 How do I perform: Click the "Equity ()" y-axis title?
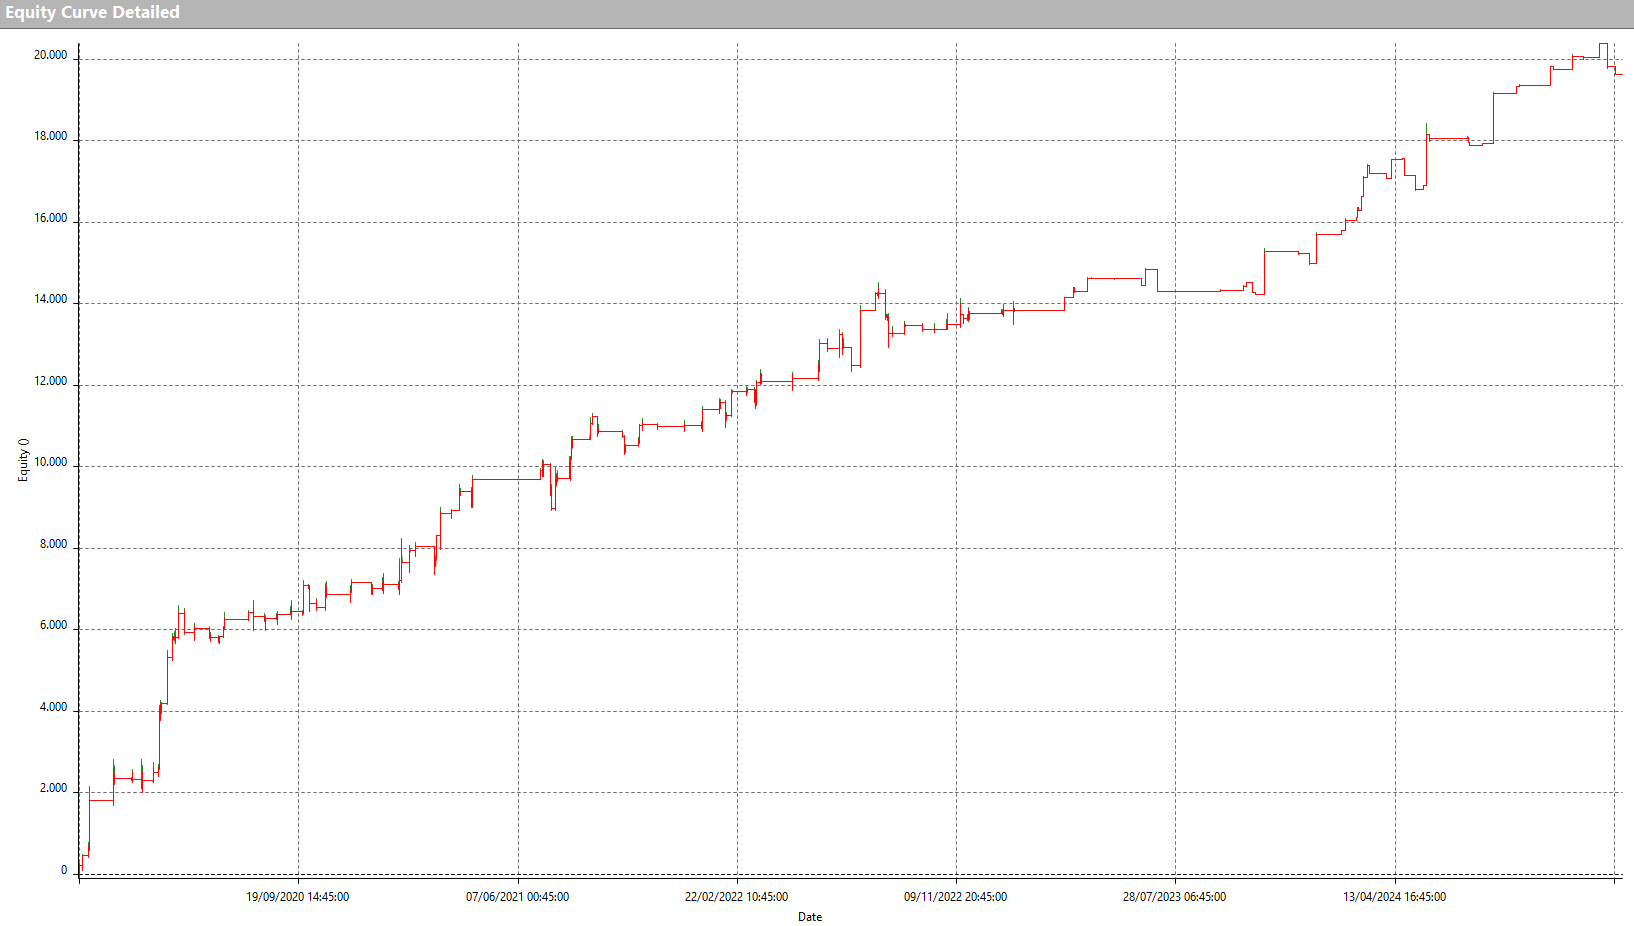coord(23,460)
